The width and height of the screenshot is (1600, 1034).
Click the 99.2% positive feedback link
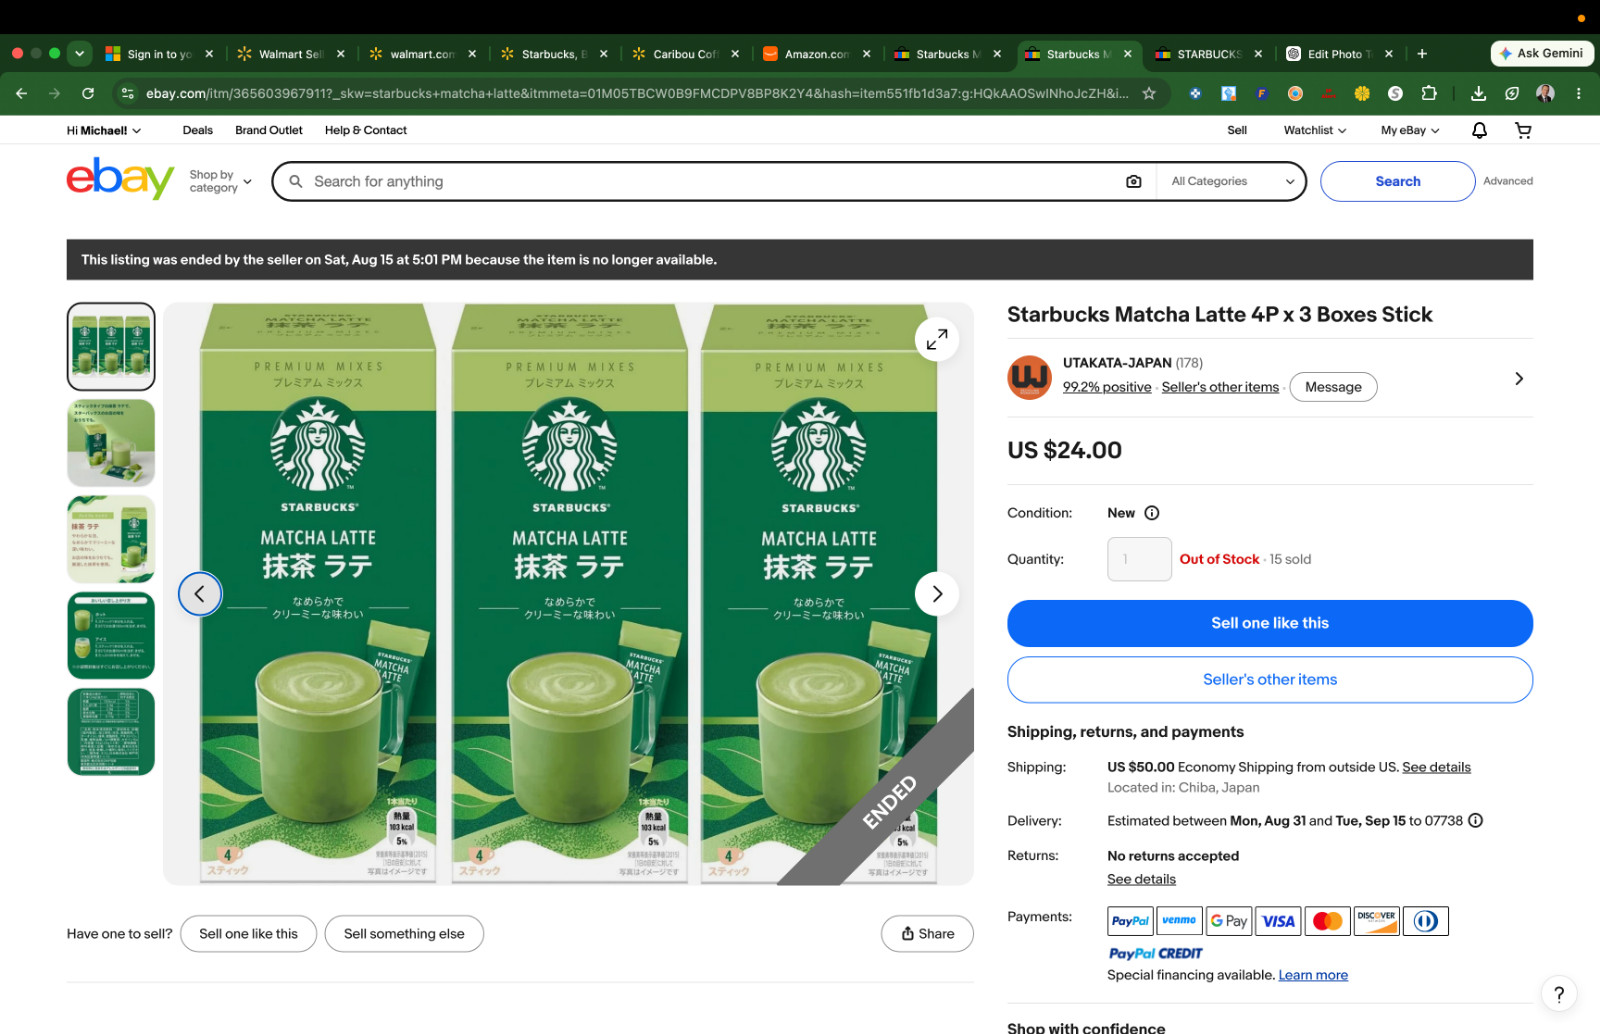1107,387
